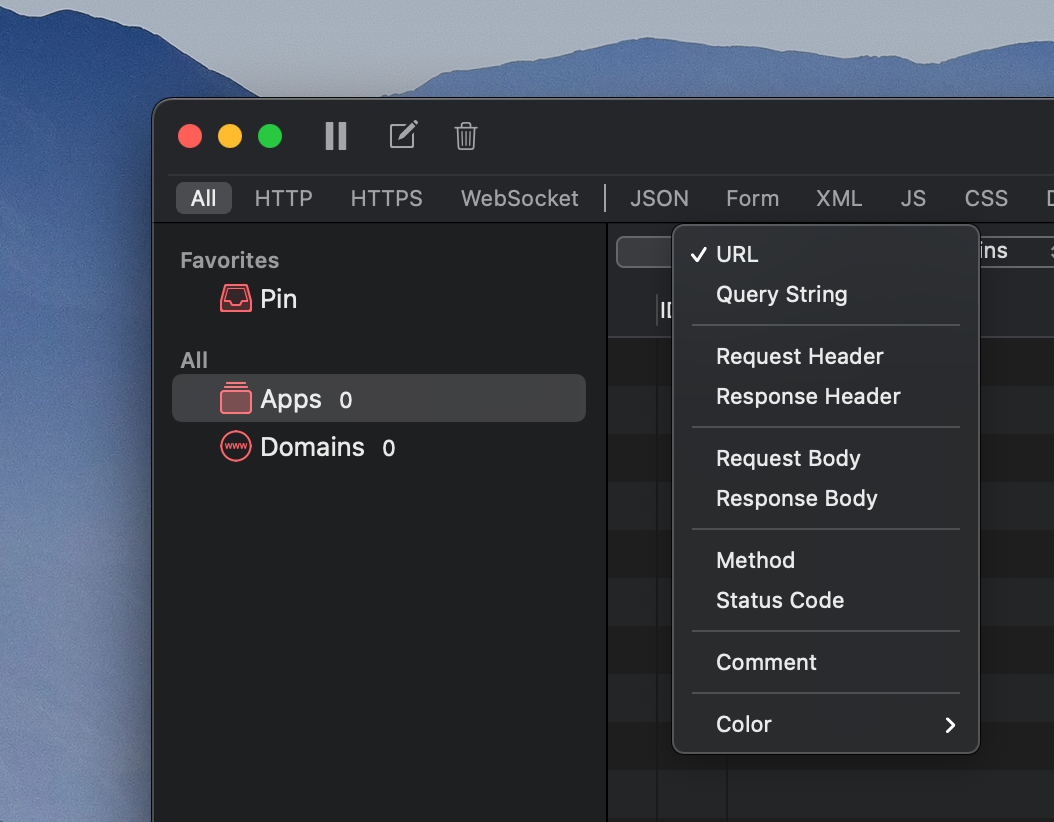
Task: Expand the Color submenu arrow
Action: (950, 725)
